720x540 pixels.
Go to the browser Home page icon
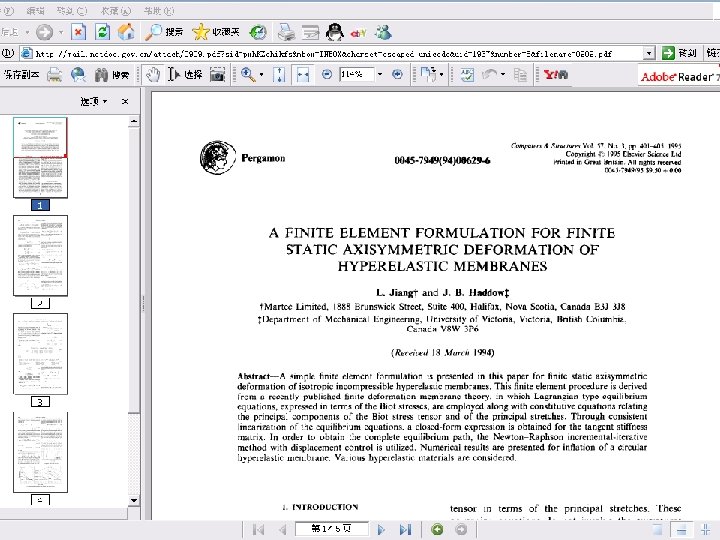pyautogui.click(x=126, y=32)
